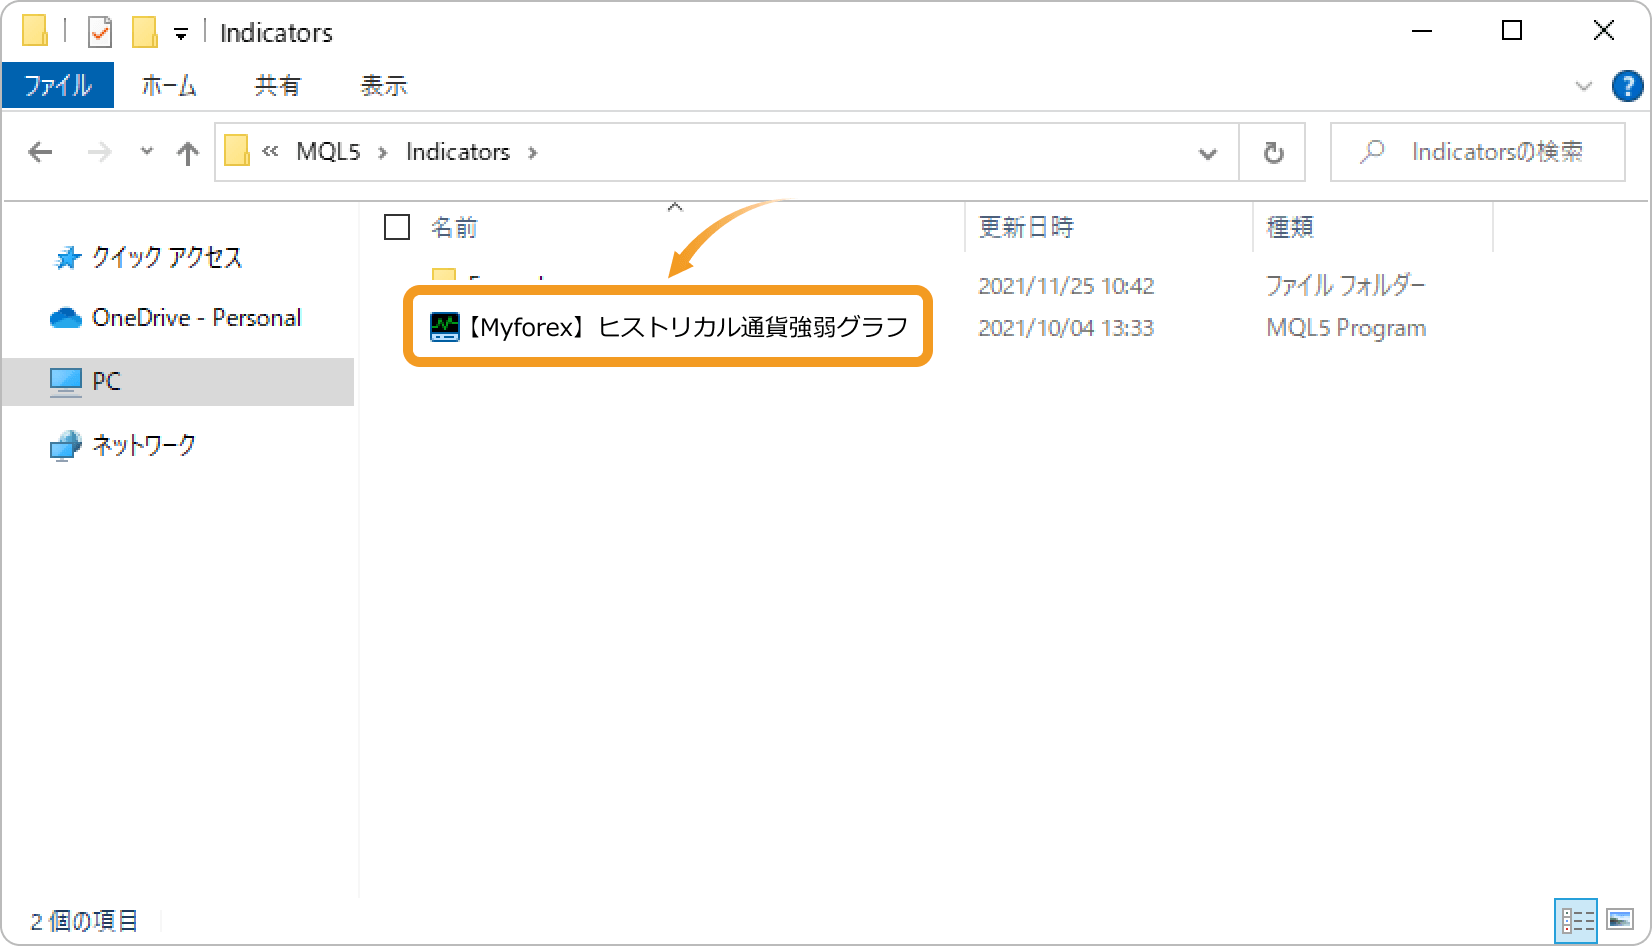
Task: Toggle the select all items checkbox
Action: pos(397,228)
